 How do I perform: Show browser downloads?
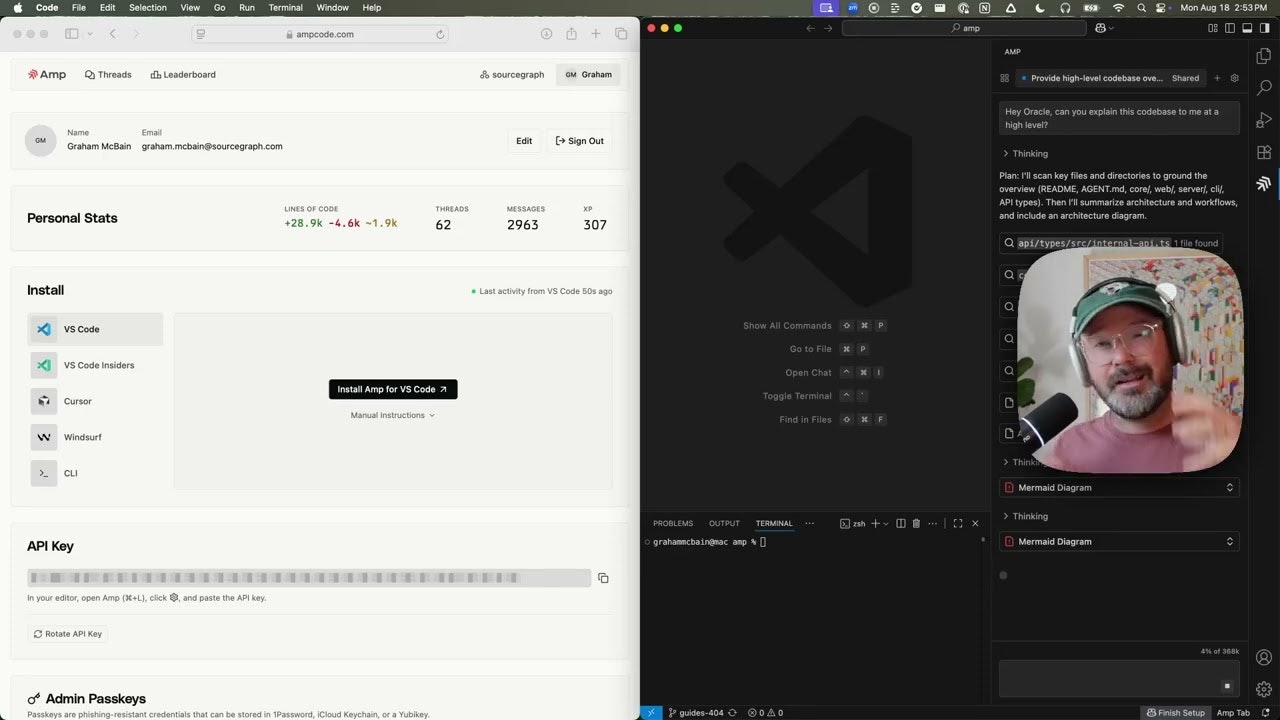[546, 34]
